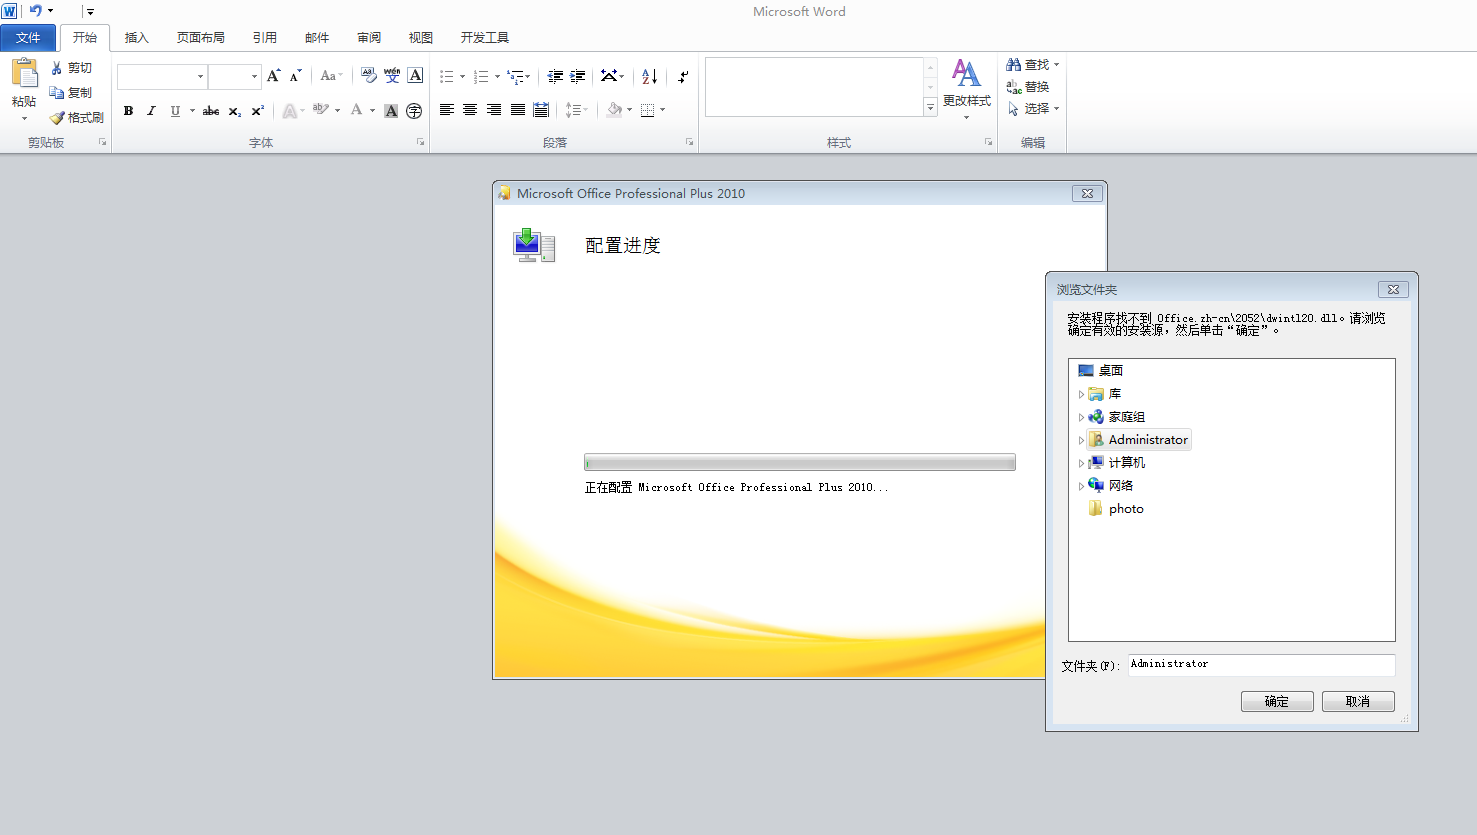The image size is (1477, 835).
Task: Switch to the 插入 (Insert) tab
Action: (x=136, y=38)
